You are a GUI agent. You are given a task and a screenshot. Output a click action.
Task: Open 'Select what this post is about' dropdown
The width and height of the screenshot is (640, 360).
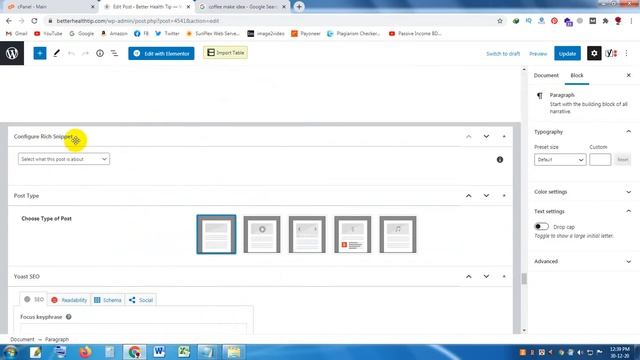(64, 159)
